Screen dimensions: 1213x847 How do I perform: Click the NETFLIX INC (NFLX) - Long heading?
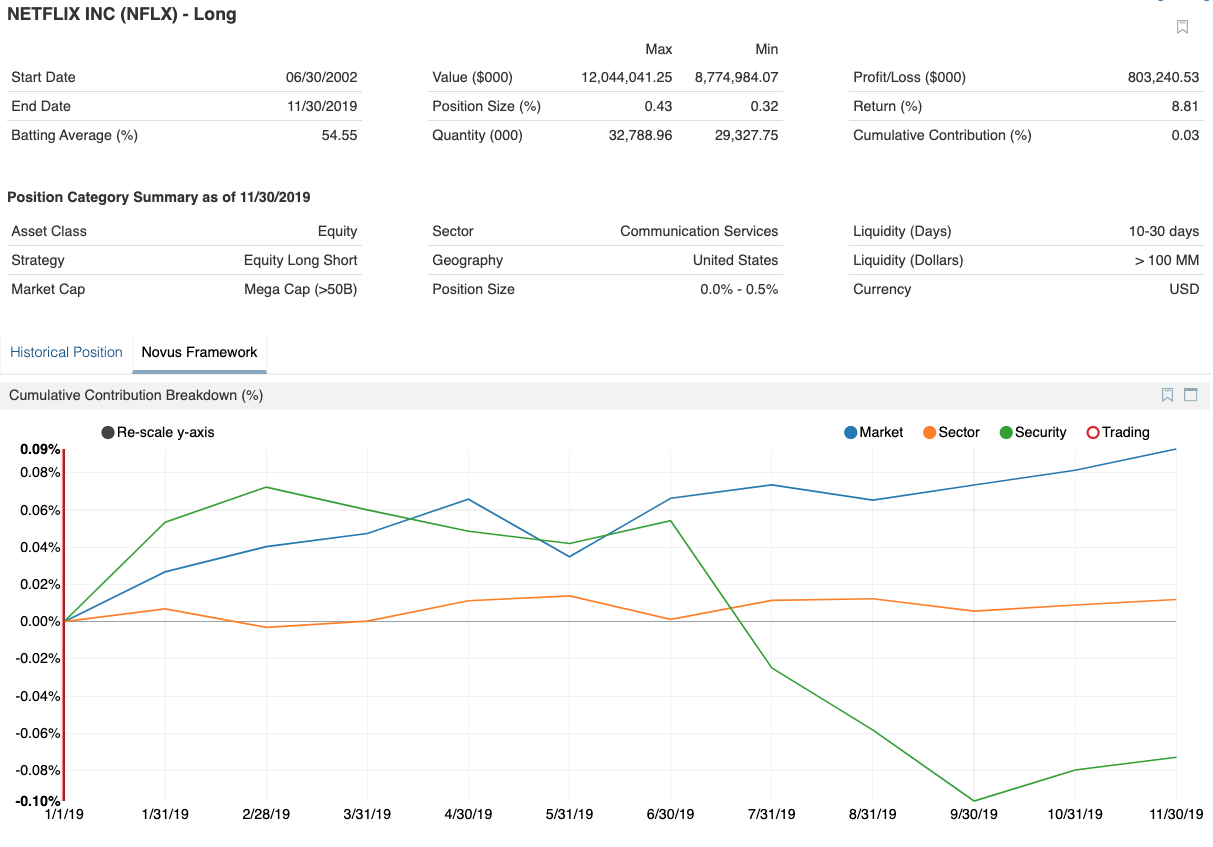[122, 15]
